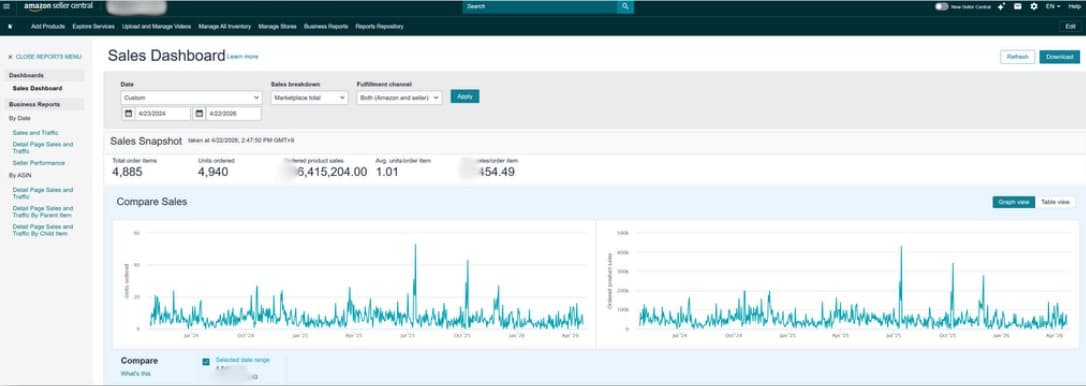Screen dimensions: 1086x386
Task: Open Reports Repository in the favorites bar
Action: click(379, 26)
